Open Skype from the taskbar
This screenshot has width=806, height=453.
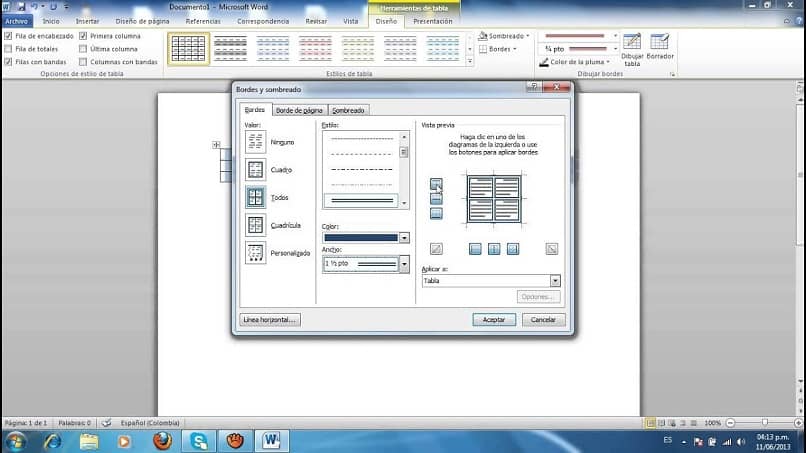tap(199, 441)
